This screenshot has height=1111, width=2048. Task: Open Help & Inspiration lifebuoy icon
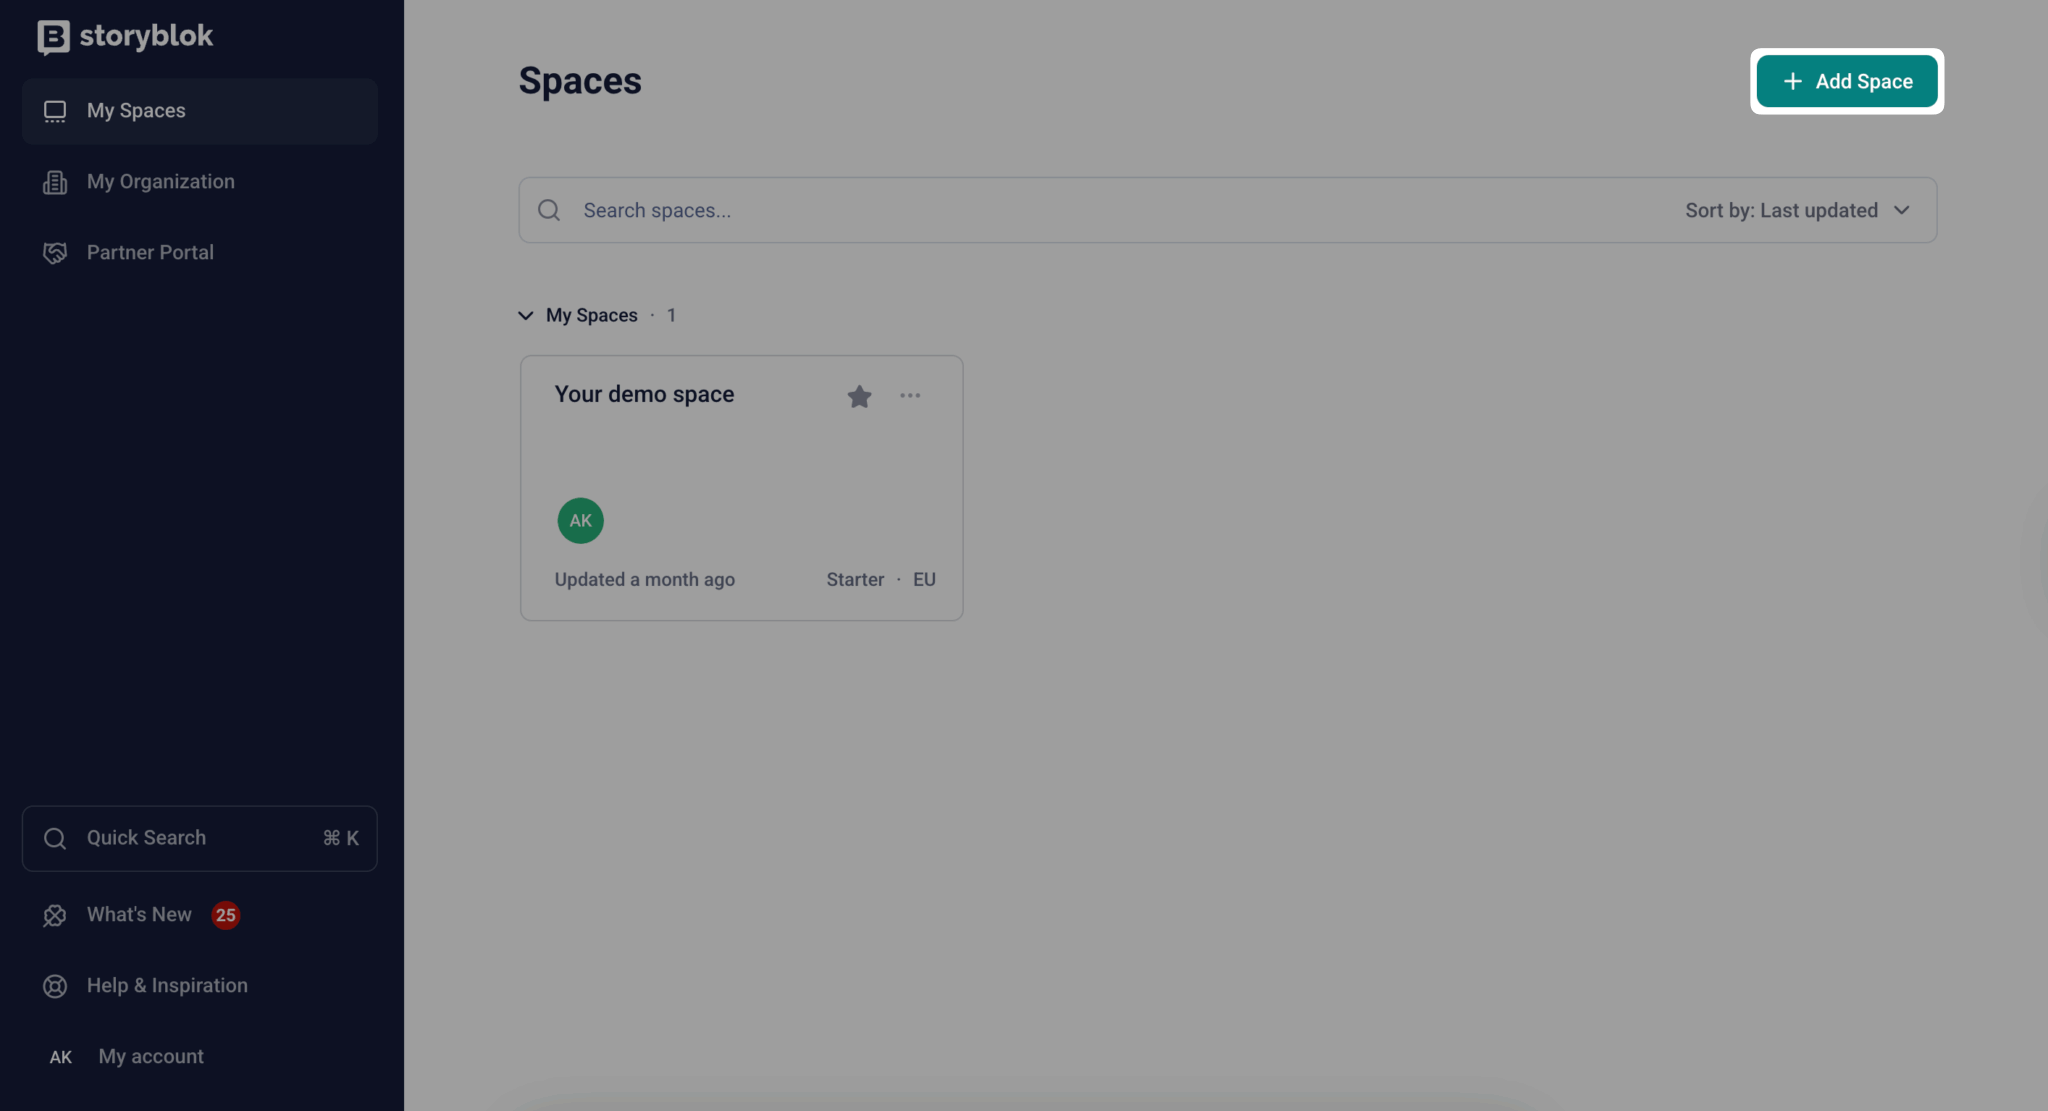[55, 986]
